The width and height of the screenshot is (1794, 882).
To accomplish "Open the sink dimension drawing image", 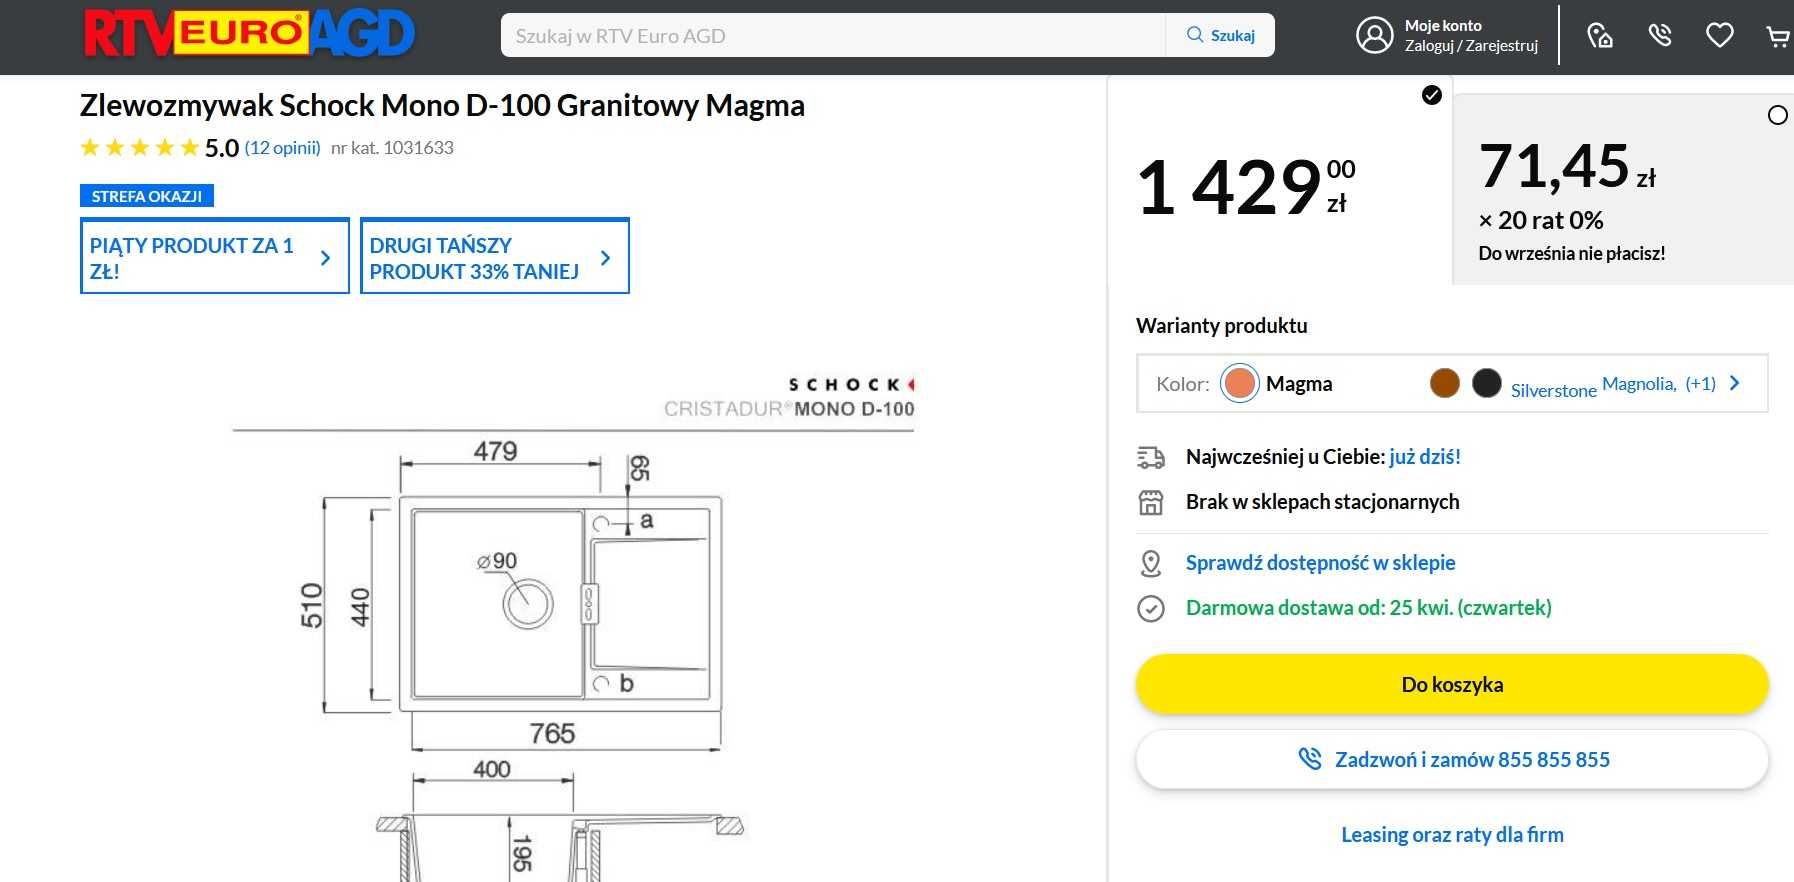I will click(x=572, y=625).
